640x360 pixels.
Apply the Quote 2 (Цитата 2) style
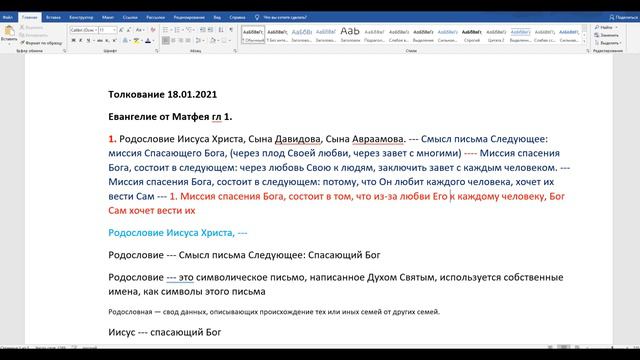pyautogui.click(x=496, y=35)
